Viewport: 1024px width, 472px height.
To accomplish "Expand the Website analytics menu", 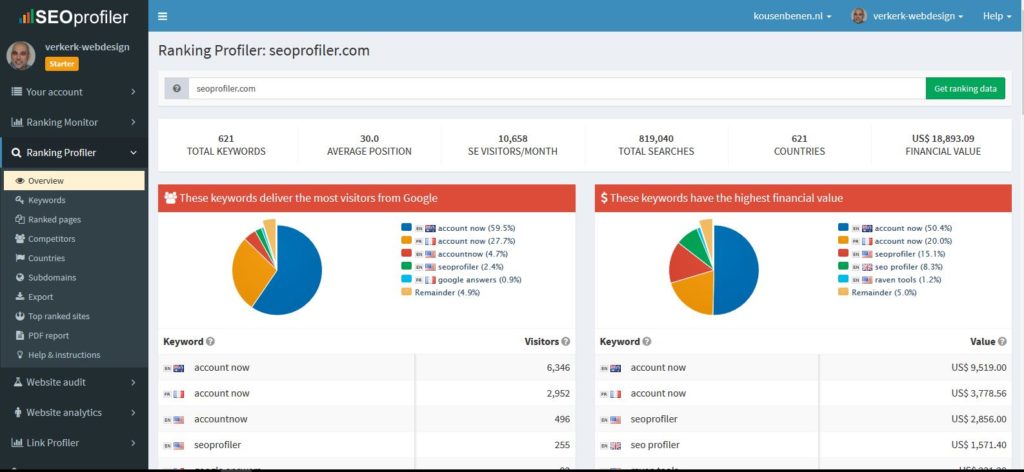I will 74,413.
